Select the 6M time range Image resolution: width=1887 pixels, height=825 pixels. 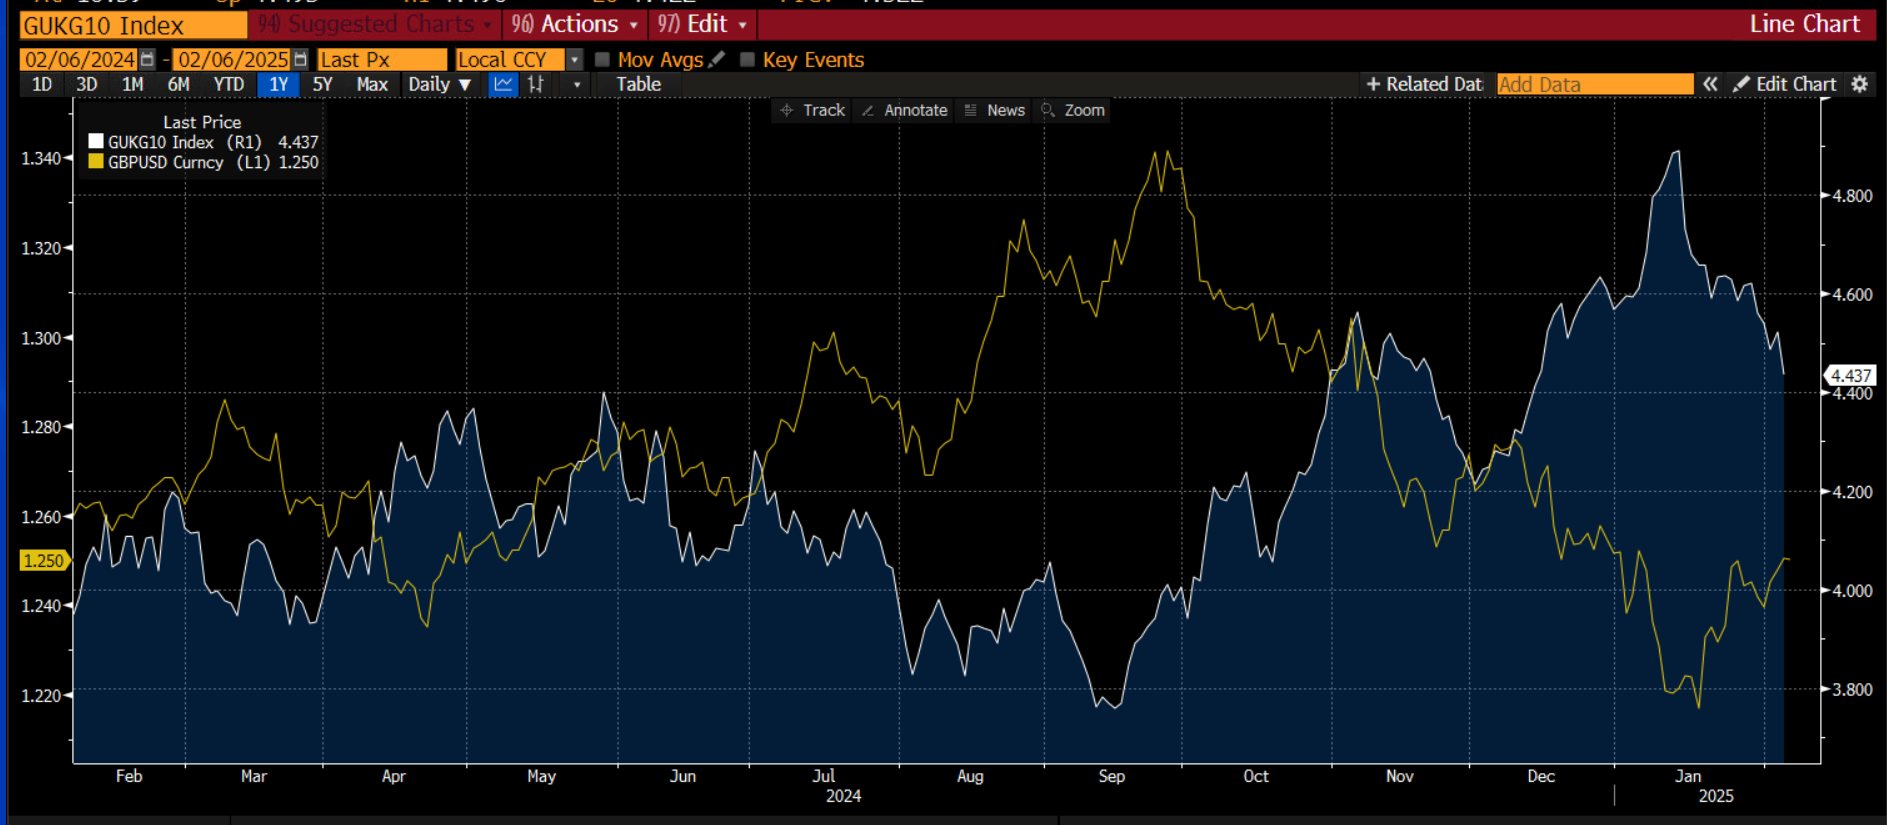pyautogui.click(x=178, y=85)
